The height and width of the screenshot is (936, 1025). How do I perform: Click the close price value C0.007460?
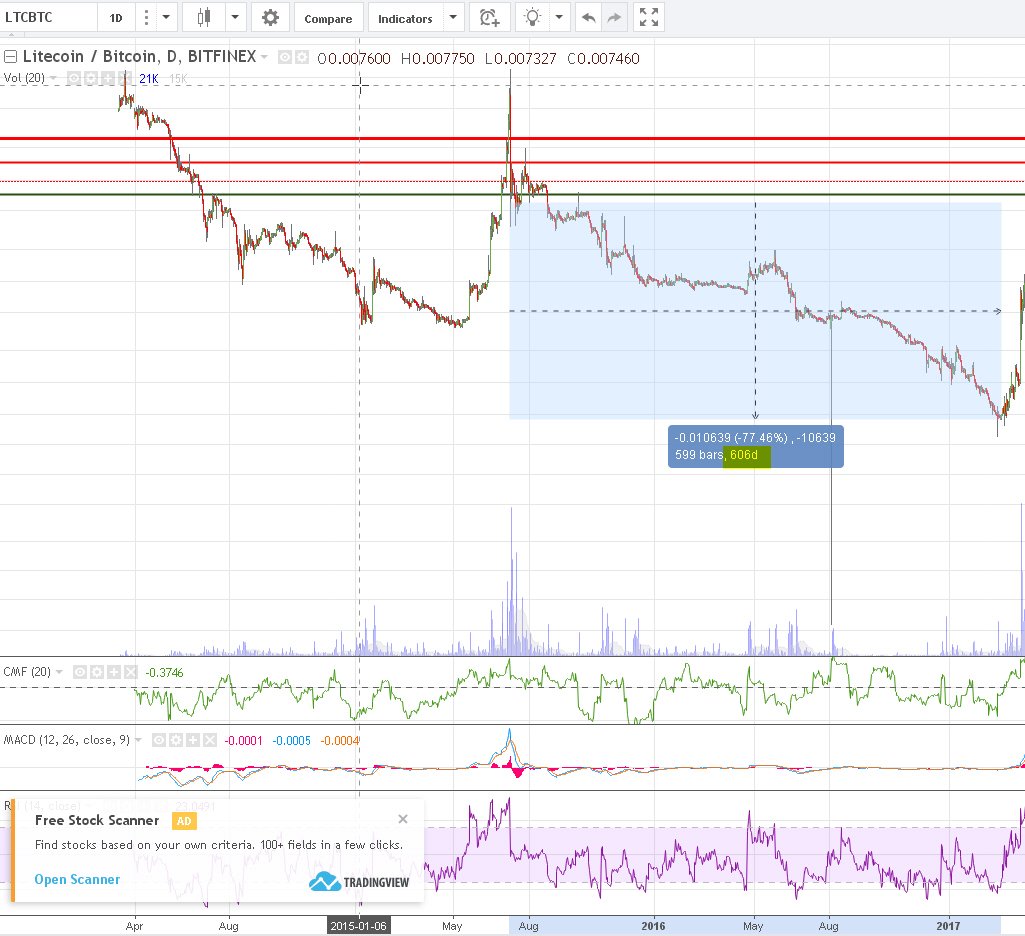(603, 59)
